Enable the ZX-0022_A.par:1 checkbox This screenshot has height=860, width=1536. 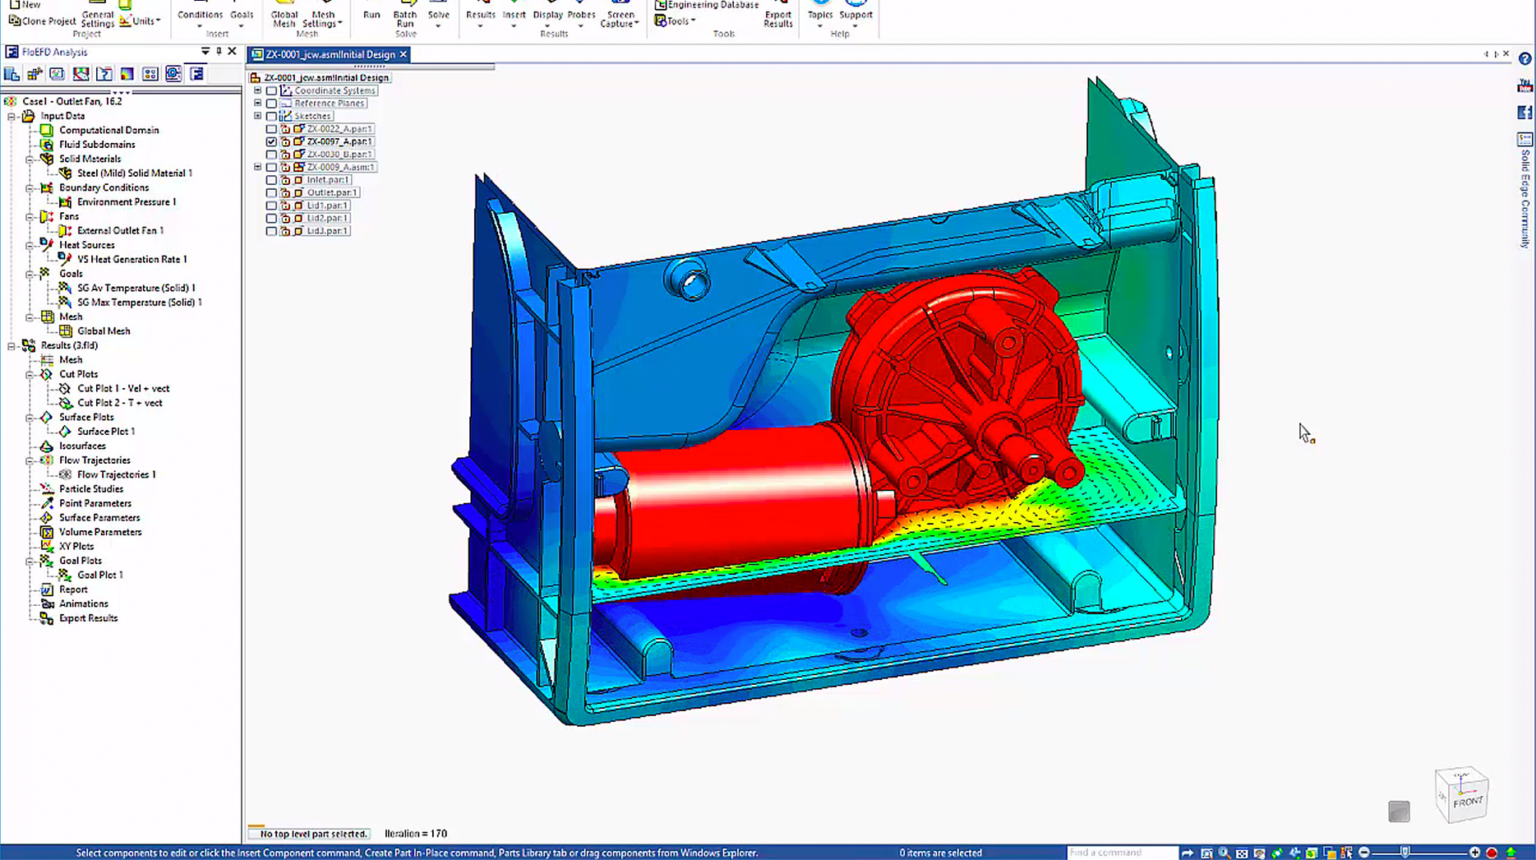(271, 128)
